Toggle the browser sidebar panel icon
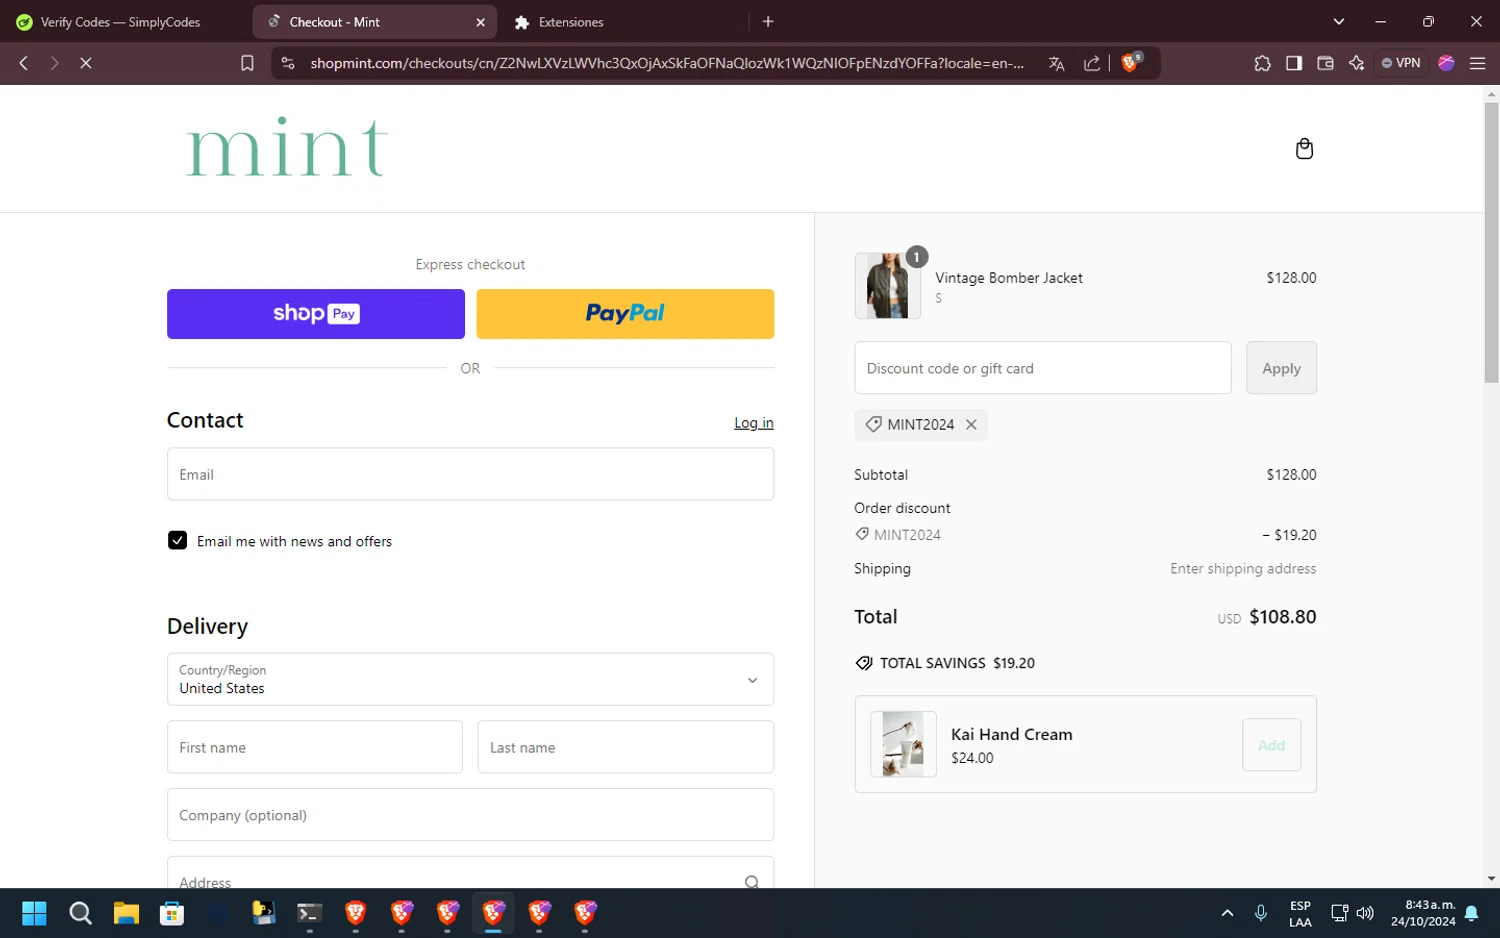This screenshot has height=938, width=1500. tap(1294, 63)
